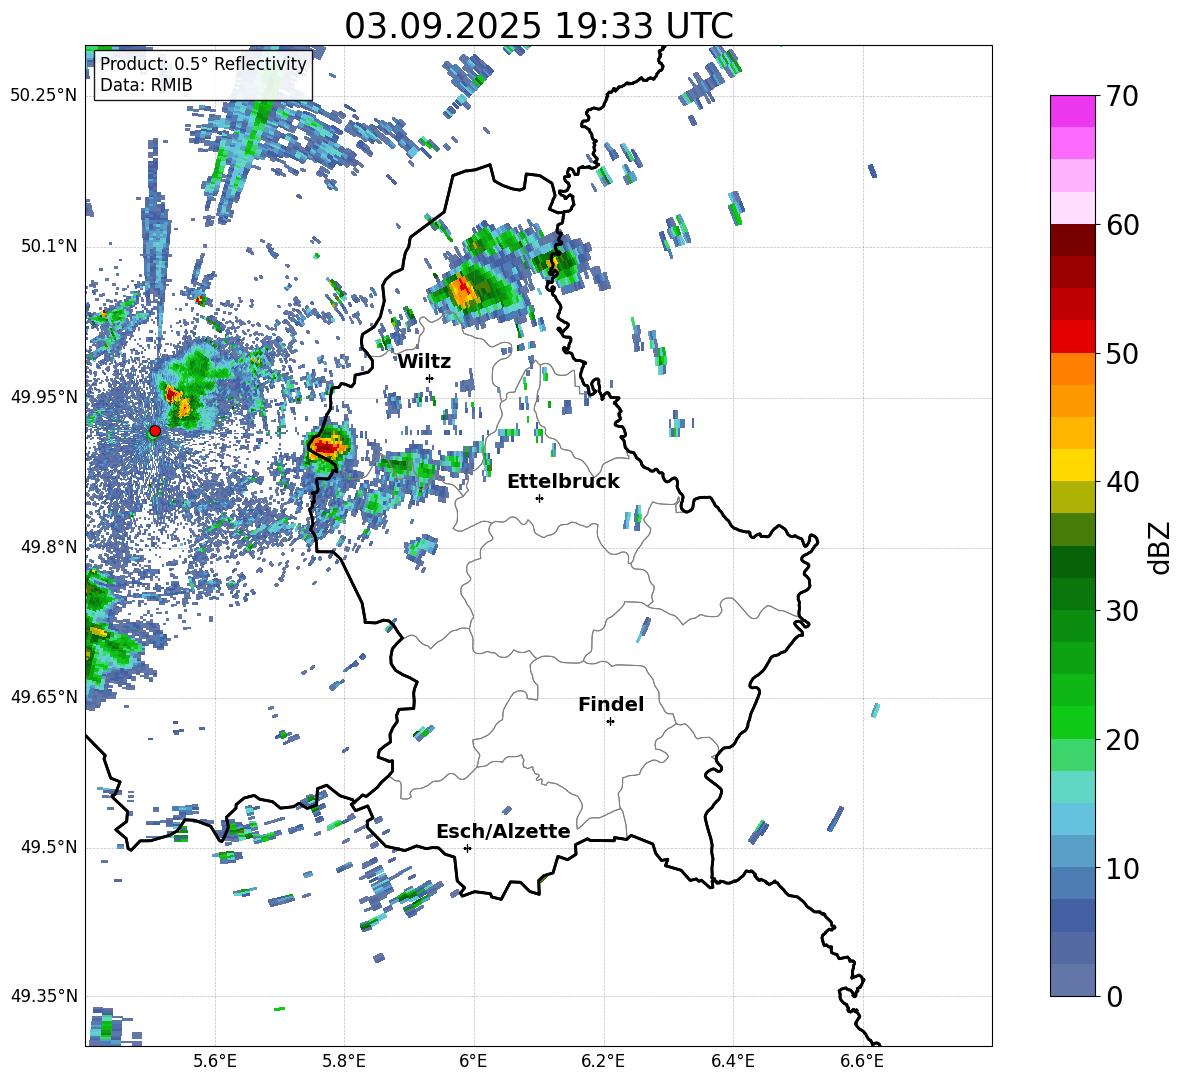This screenshot has height=1081, width=1184.
Task: Click the 6.6°E longitude tick label
Action: pos(862,1061)
